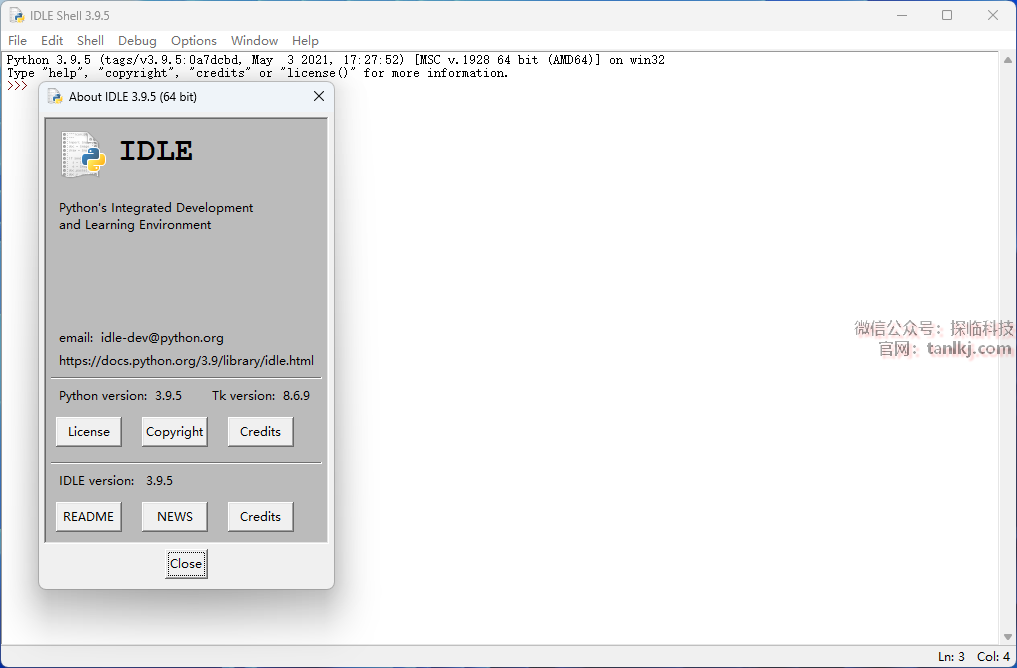Click the IDLE Shell window title icon
The image size is (1017, 668).
(x=16, y=15)
